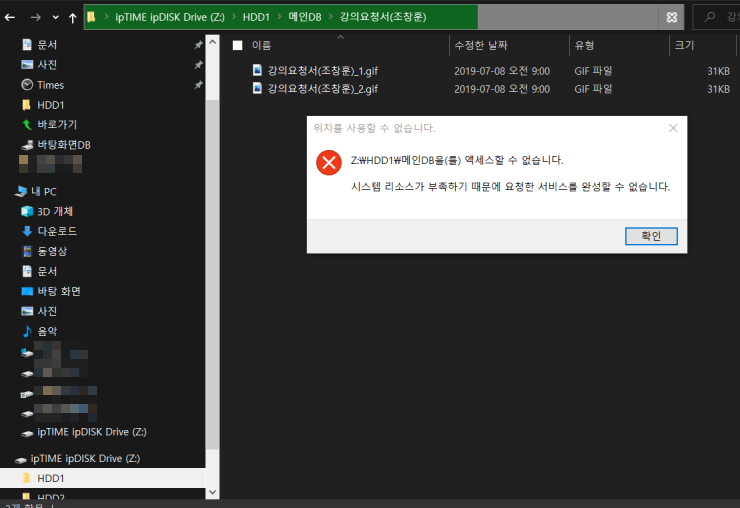
Task: Select 내 PC in navigation pane
Action: 43,191
